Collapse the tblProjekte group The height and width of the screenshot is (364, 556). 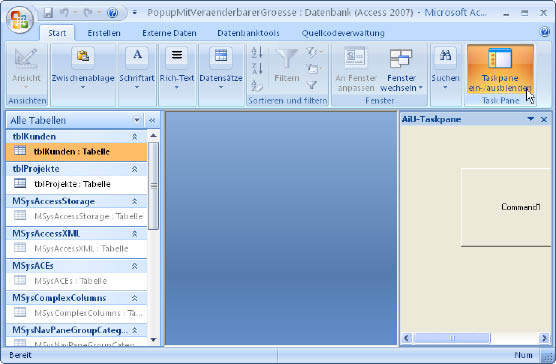pyautogui.click(x=135, y=169)
